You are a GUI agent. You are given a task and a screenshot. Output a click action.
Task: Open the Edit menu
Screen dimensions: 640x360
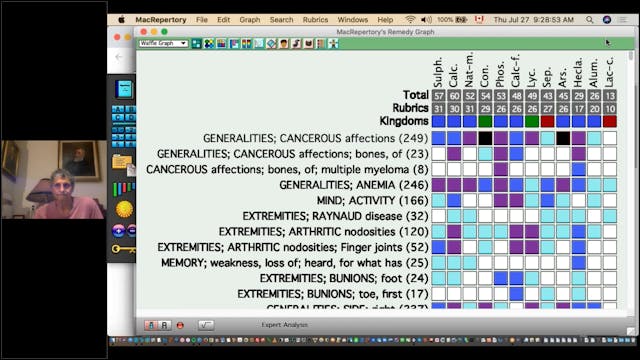click(223, 20)
